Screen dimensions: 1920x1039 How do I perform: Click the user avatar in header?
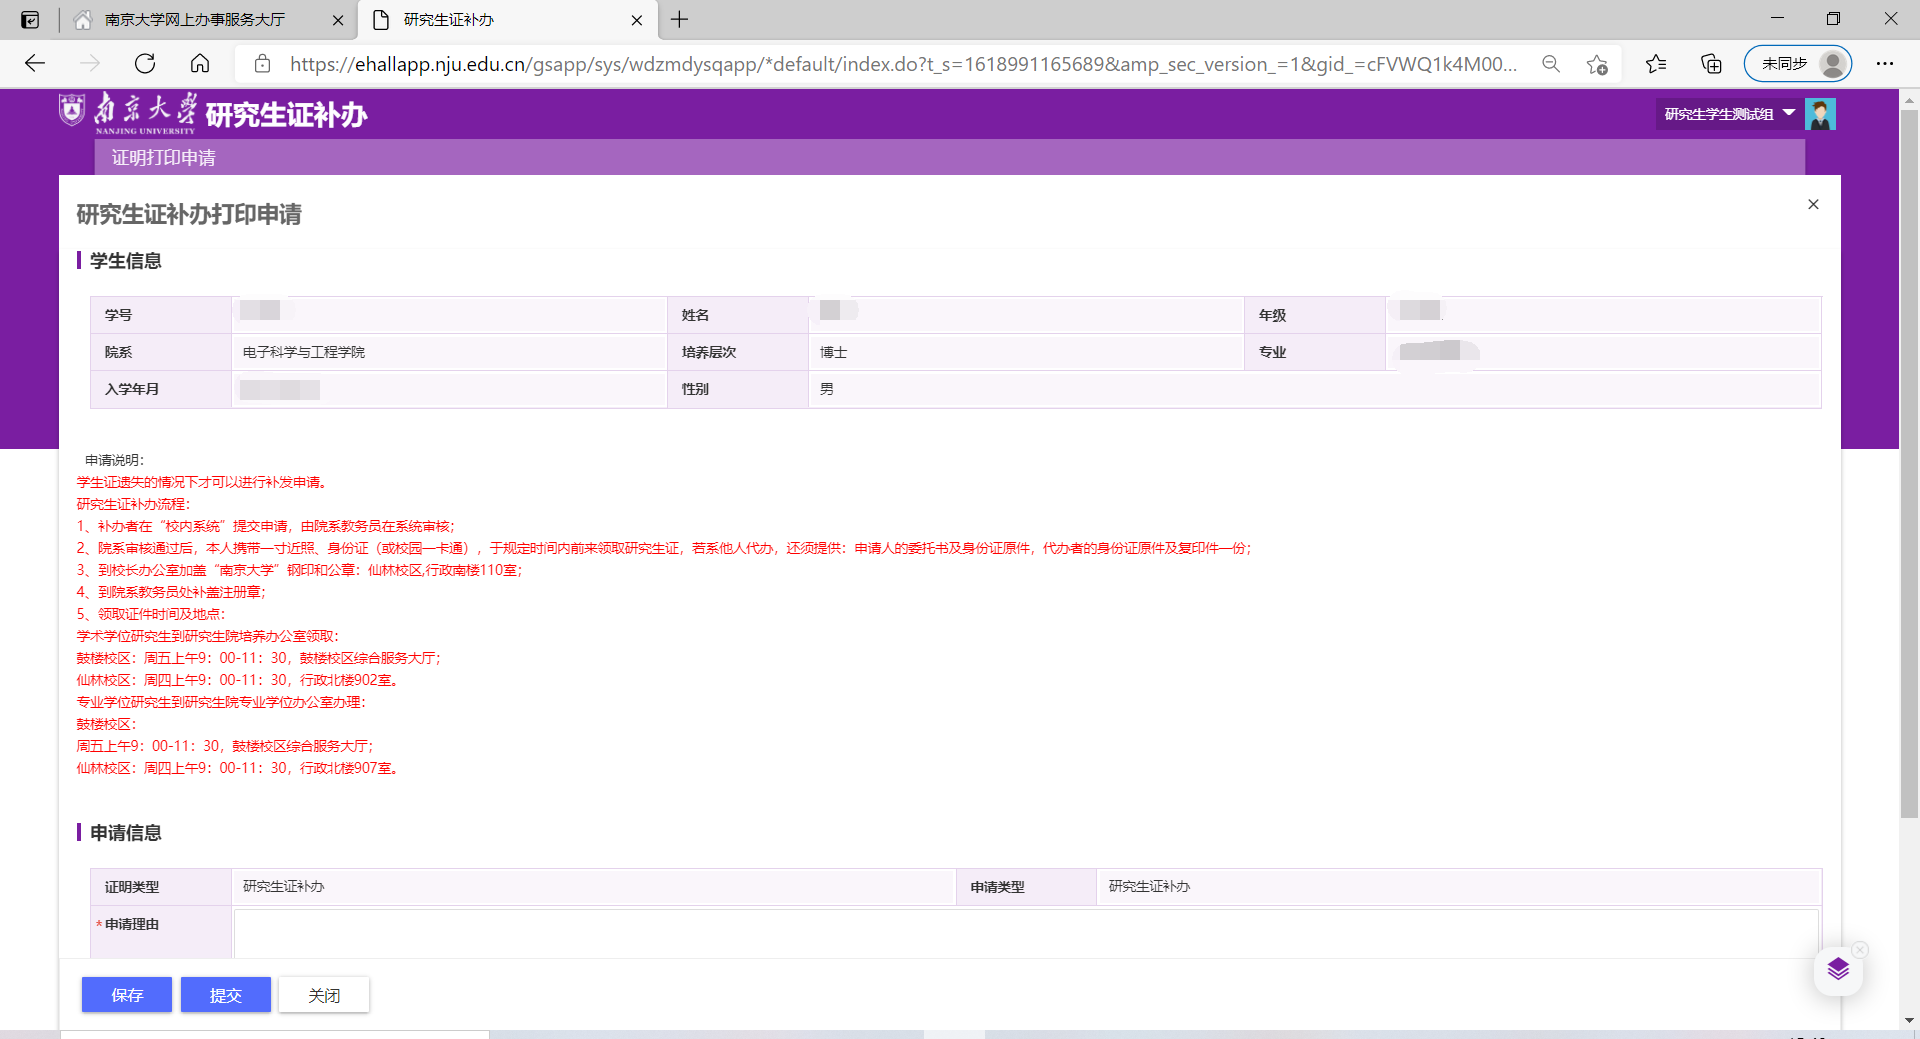(x=1820, y=114)
